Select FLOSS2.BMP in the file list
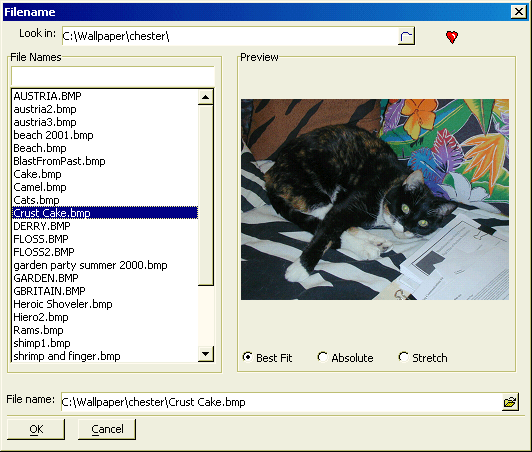 click(x=105, y=252)
